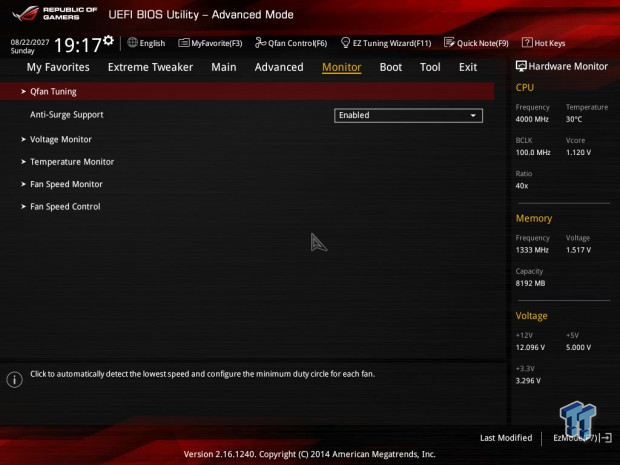
Task: Expand the Temperature Monitor arrow
Action: click(23, 162)
